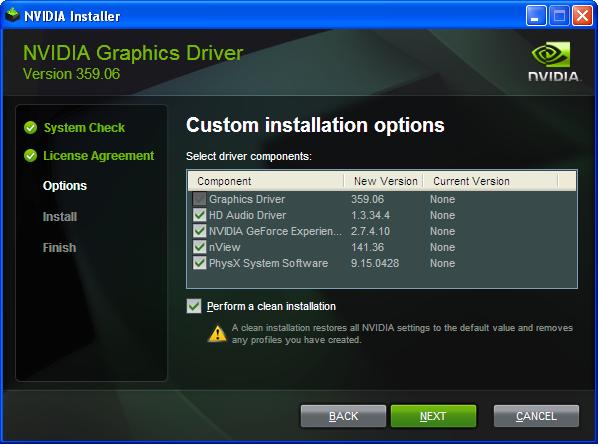
Task: Minimize the NVIDIA Installer window
Action: click(536, 16)
